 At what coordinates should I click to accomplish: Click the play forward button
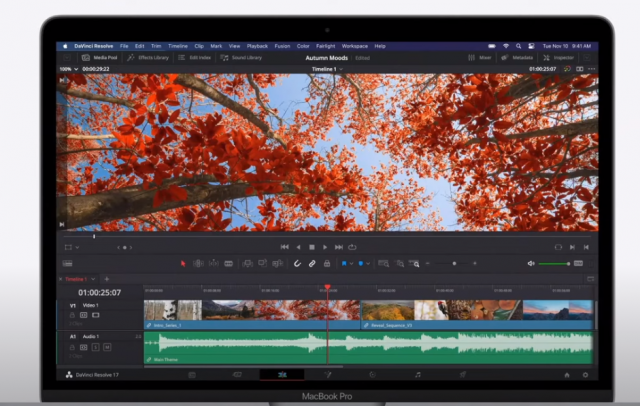pos(325,247)
